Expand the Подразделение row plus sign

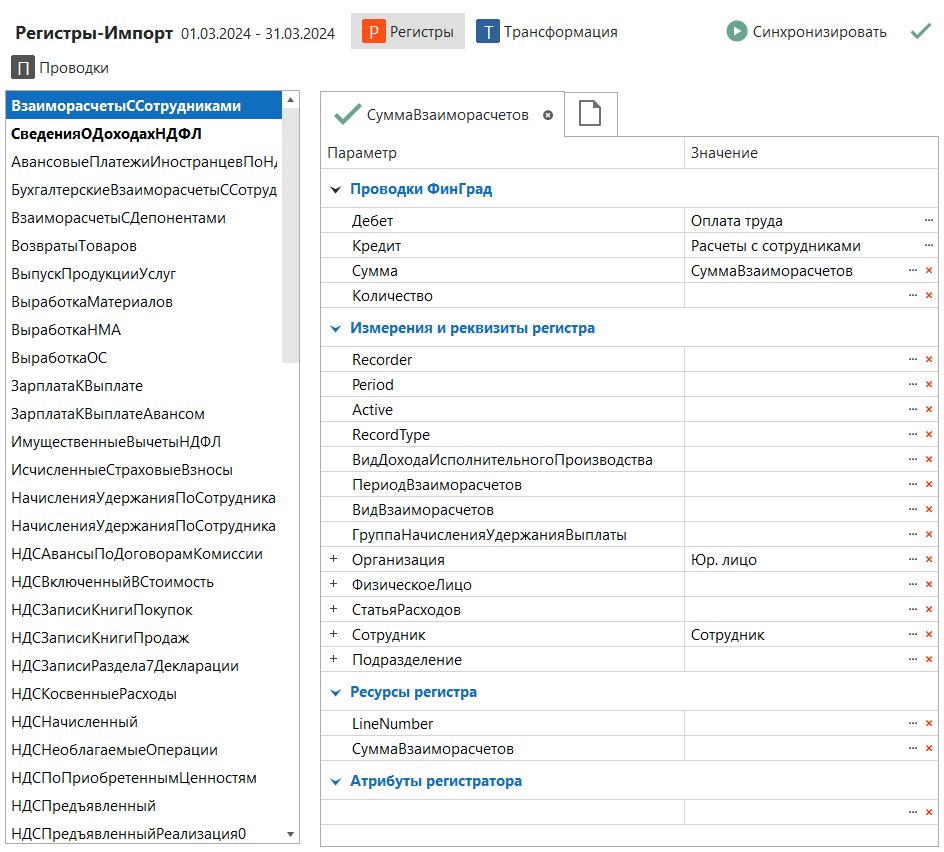click(x=334, y=660)
